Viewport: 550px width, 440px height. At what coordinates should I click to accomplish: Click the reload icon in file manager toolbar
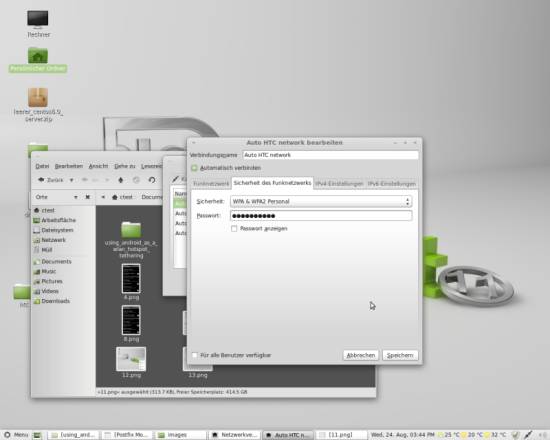tap(152, 180)
